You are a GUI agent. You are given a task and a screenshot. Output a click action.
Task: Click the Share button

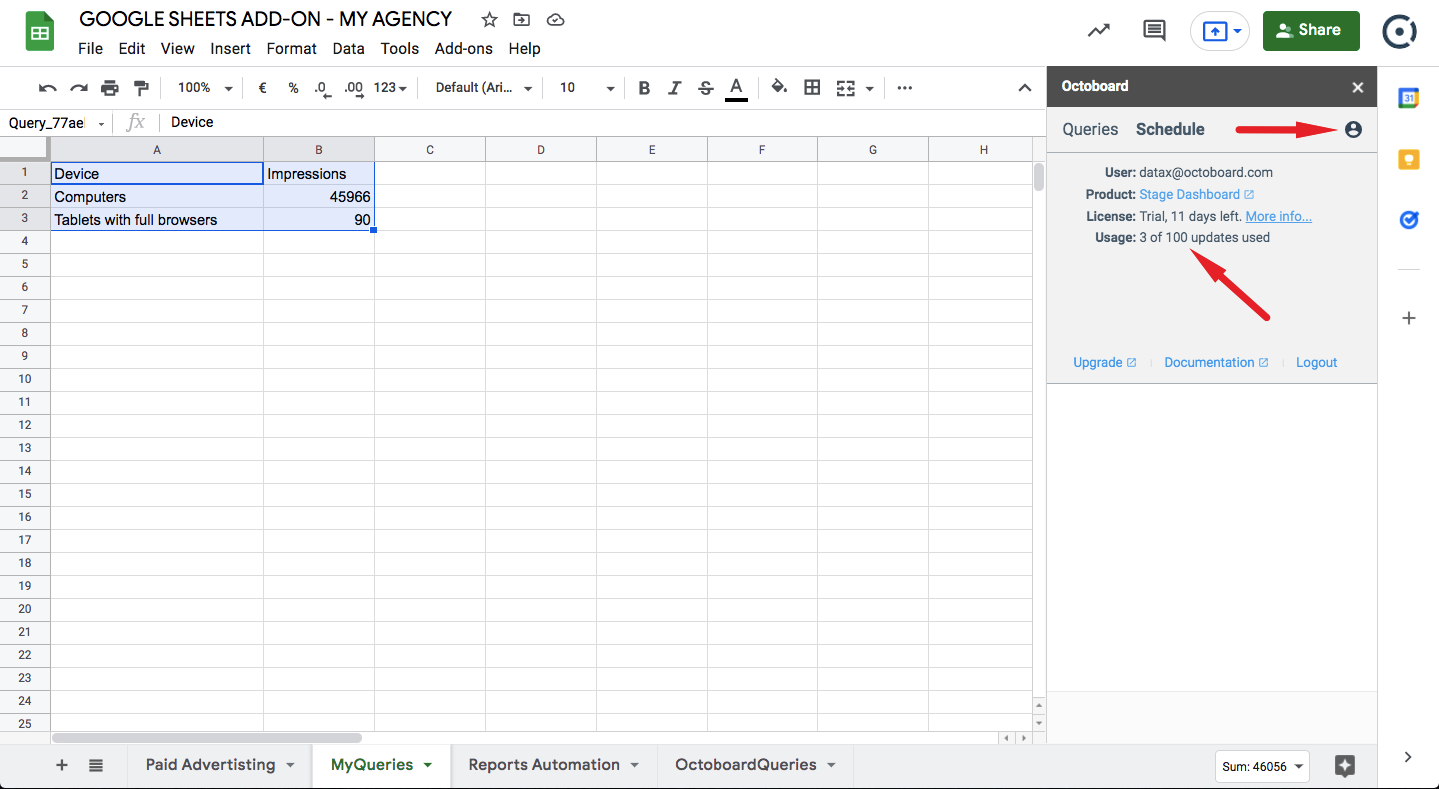coord(1311,31)
